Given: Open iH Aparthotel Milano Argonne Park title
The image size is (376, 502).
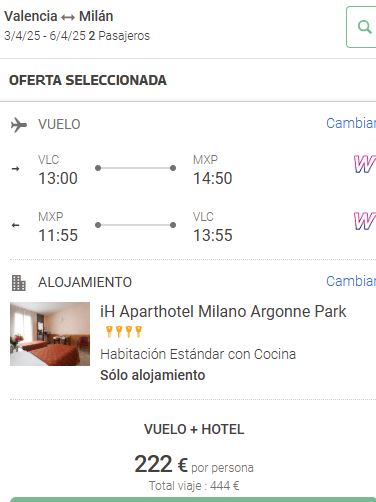Looking at the screenshot, I should 223,312.
